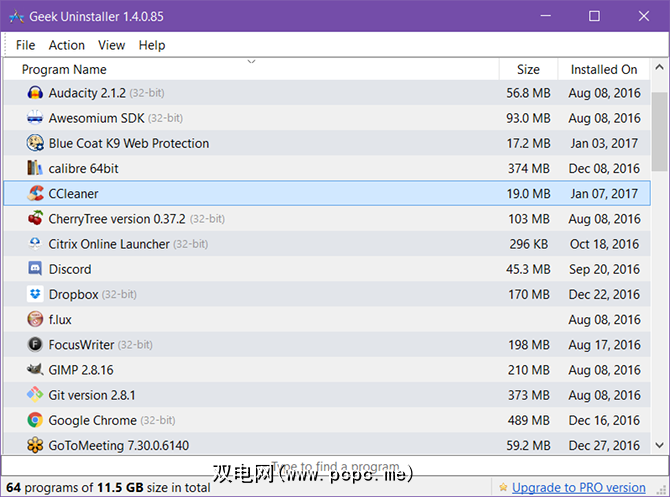Select the CCleaner program name
Viewport: 670px width, 497px height.
click(73, 194)
